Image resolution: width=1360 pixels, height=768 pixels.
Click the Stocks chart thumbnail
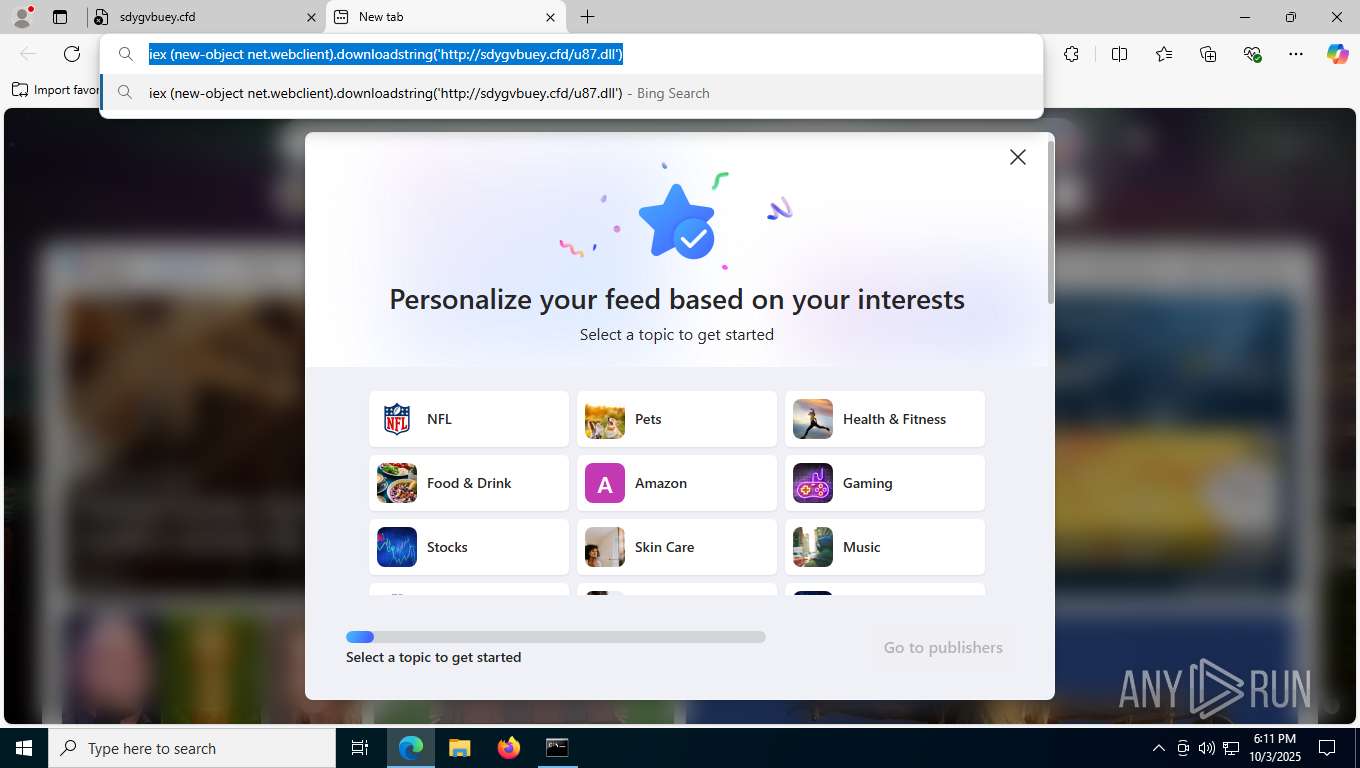coord(397,547)
